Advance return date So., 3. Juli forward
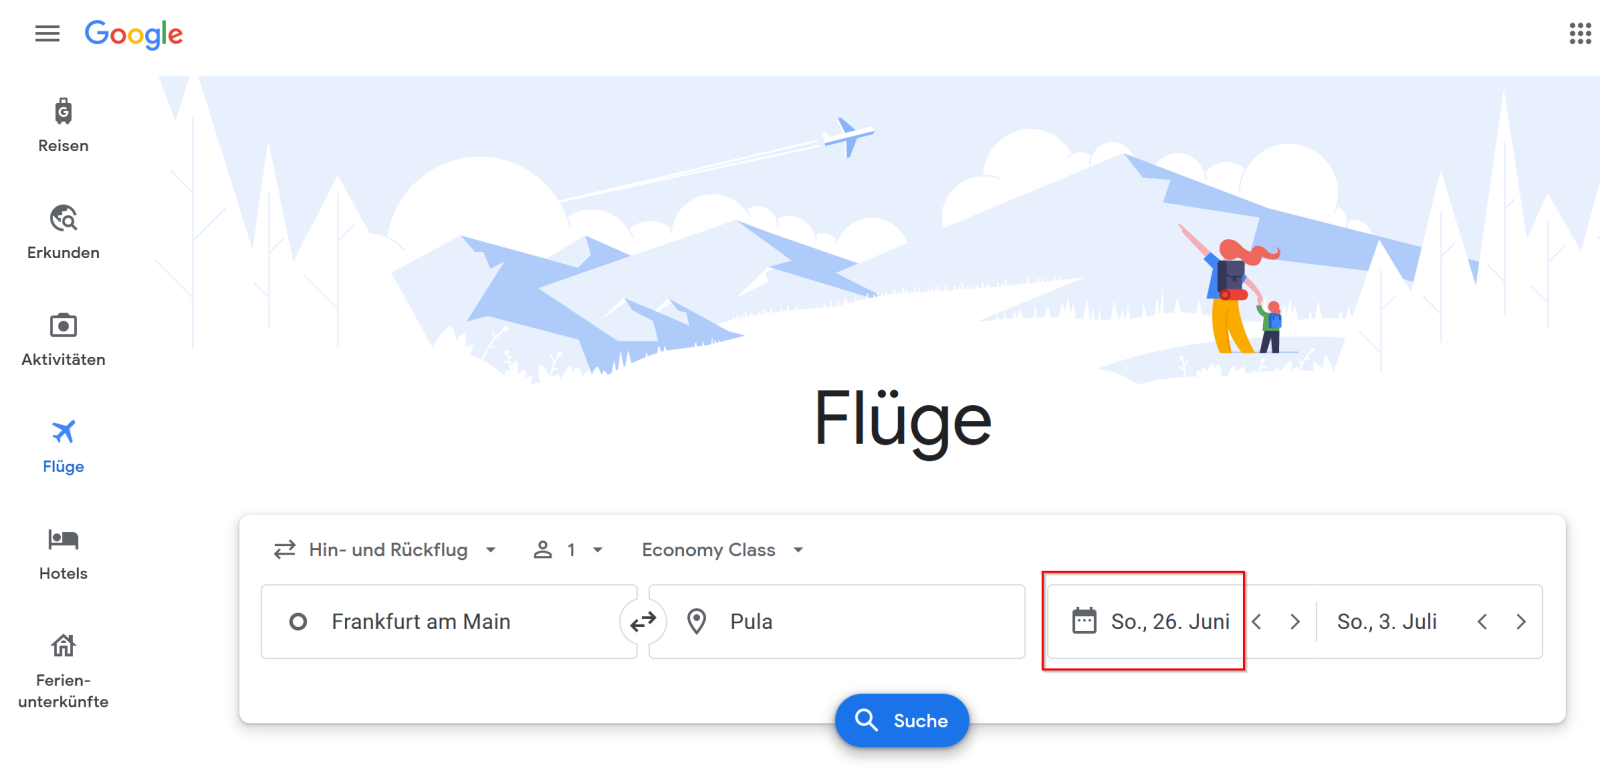 click(x=1521, y=621)
